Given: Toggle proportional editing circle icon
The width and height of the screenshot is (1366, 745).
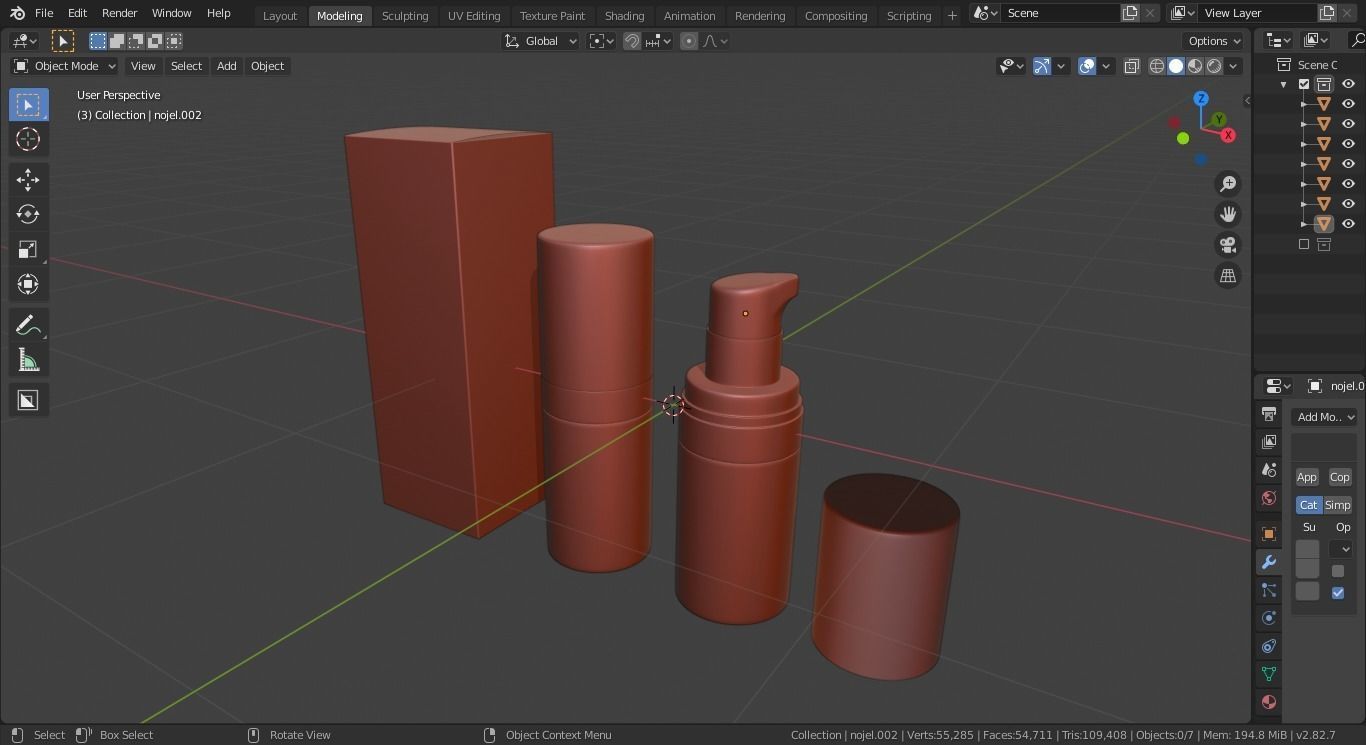Looking at the screenshot, I should 689,41.
